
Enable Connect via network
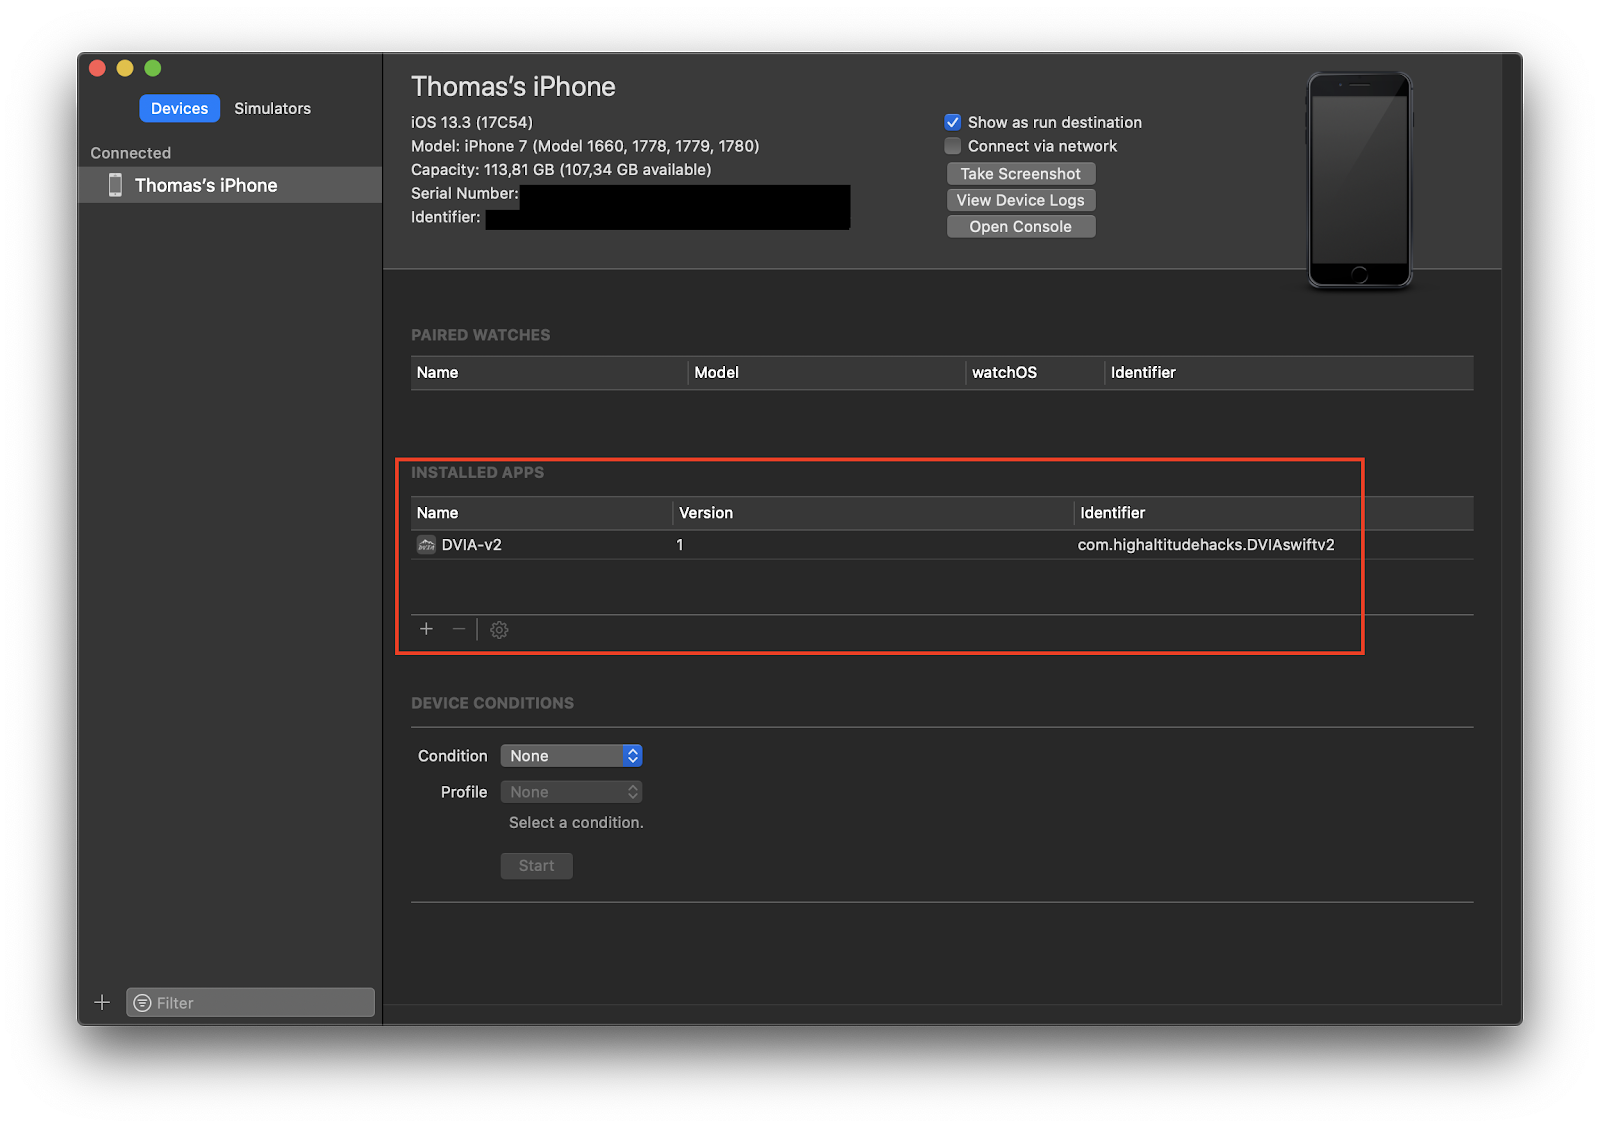[952, 146]
